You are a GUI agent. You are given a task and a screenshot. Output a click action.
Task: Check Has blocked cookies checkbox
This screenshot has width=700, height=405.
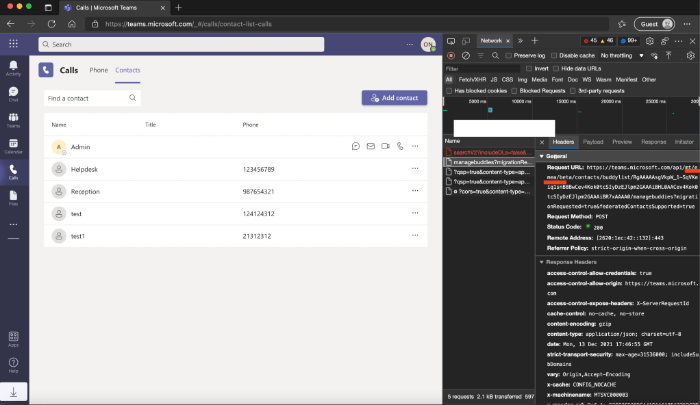[449, 91]
